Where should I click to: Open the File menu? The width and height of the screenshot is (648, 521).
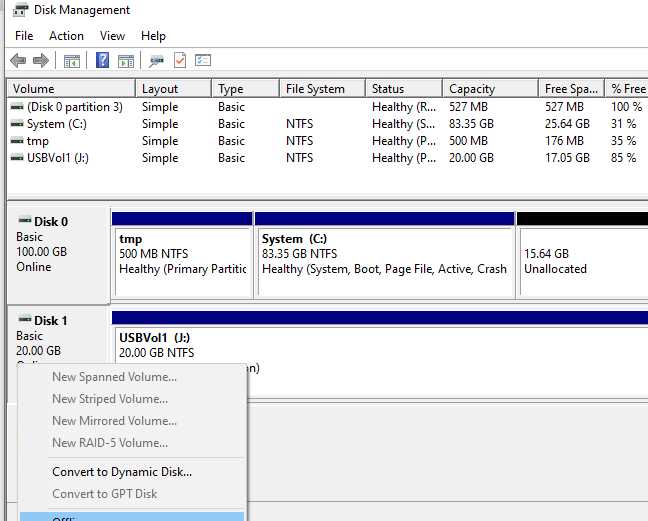[24, 36]
